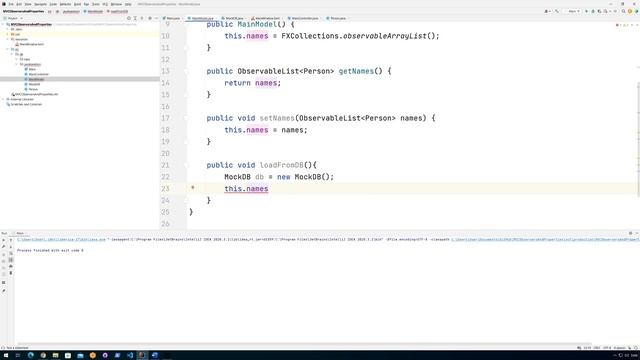Click the error lightbulb on line 23
Viewport: 640px width, 360px height.
point(193,188)
